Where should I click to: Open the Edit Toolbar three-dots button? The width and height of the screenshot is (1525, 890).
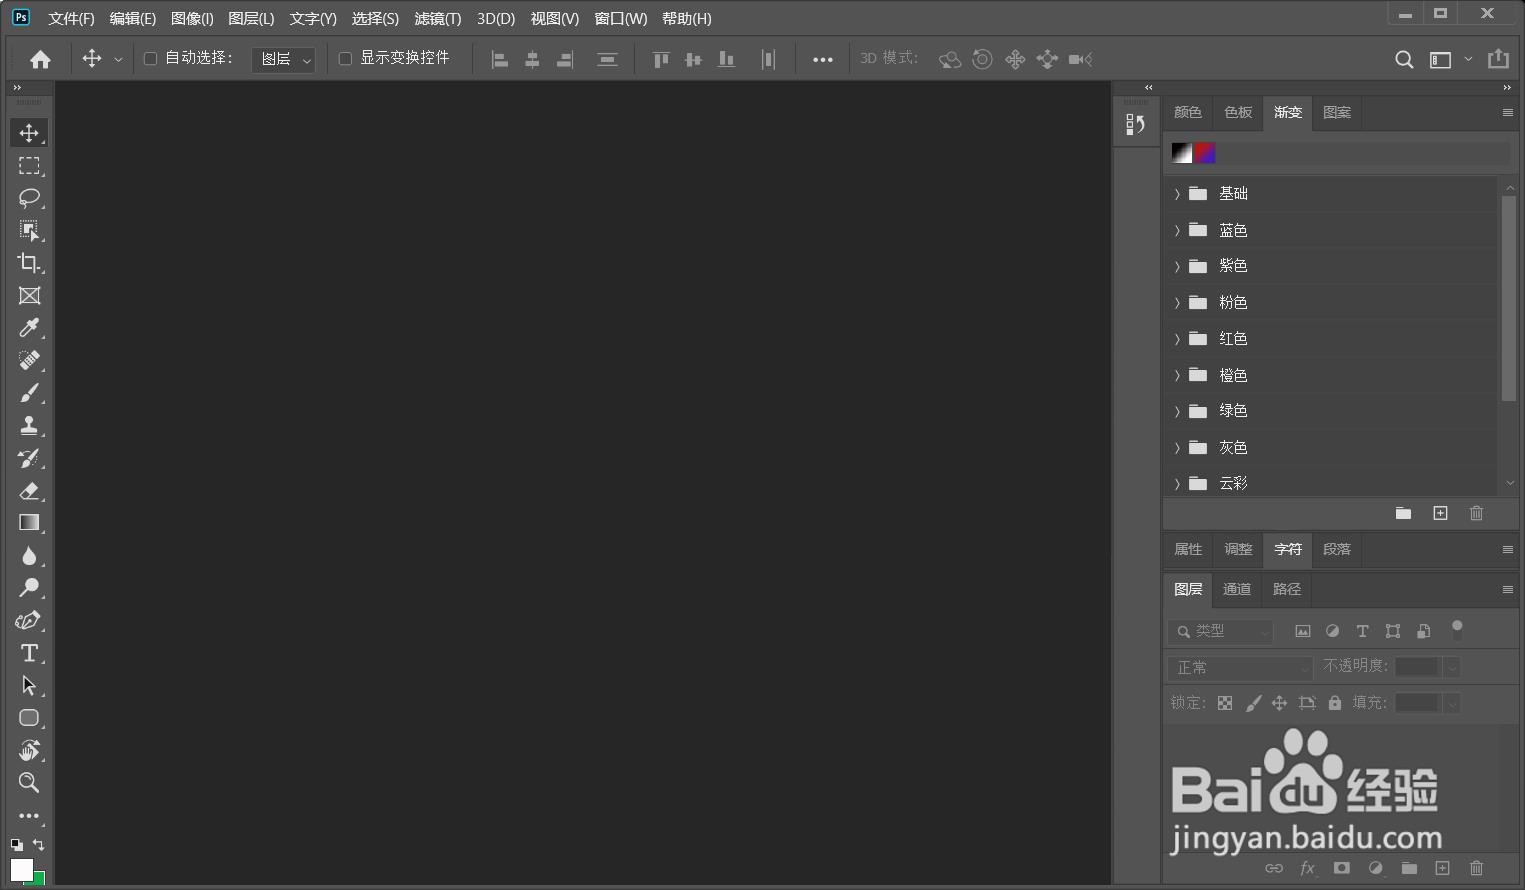point(29,816)
